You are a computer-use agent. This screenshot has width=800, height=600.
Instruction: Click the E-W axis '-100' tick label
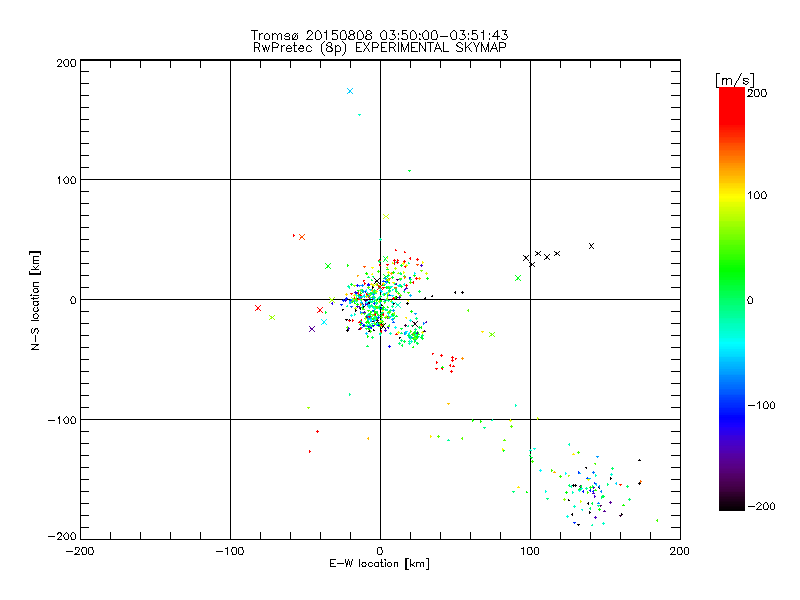[230, 551]
